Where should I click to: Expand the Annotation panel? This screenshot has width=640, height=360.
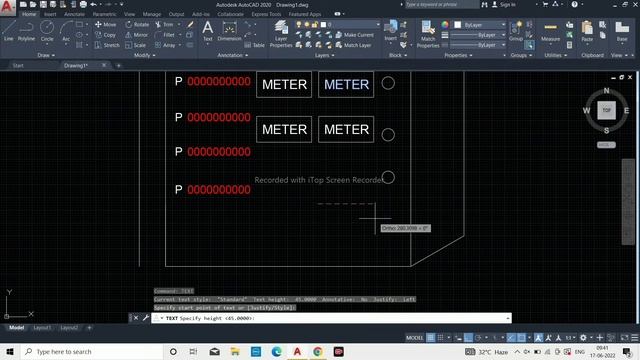pos(233,55)
